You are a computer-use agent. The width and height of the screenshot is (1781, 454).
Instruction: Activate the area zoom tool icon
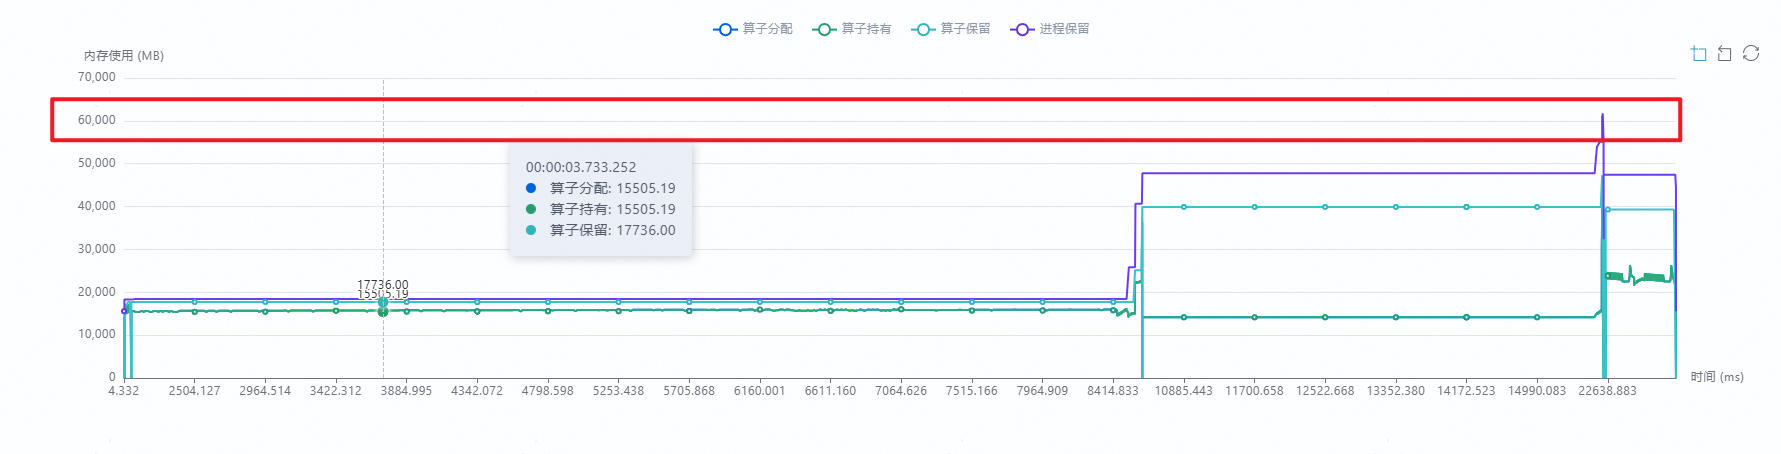click(x=1698, y=54)
